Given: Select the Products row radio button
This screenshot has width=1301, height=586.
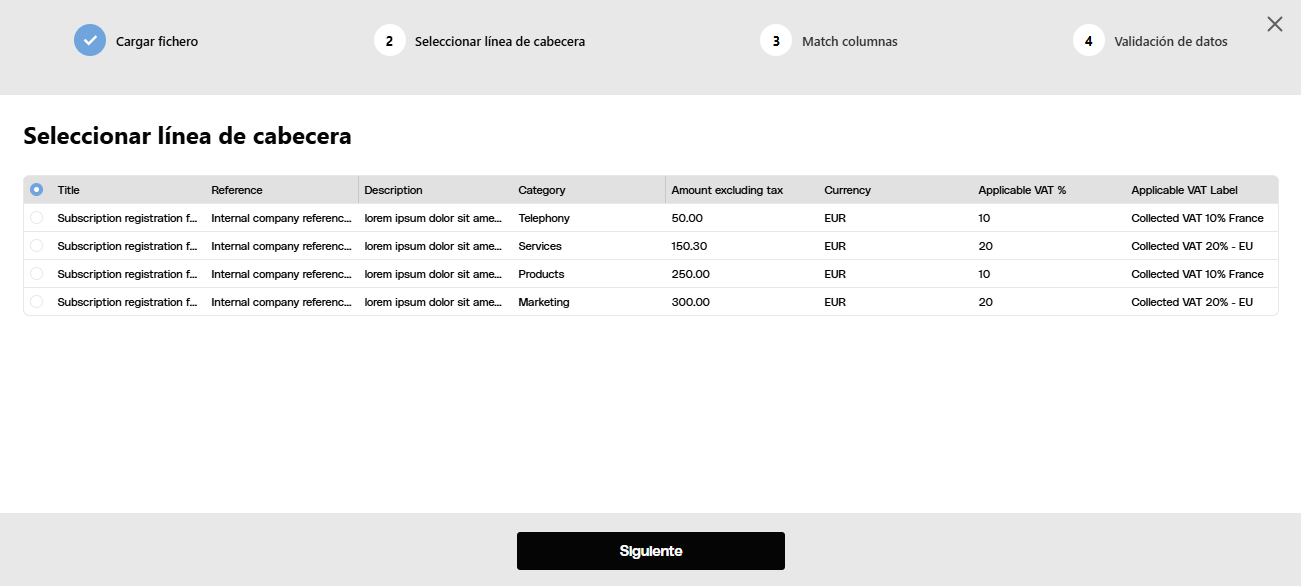Looking at the screenshot, I should click(x=37, y=273).
